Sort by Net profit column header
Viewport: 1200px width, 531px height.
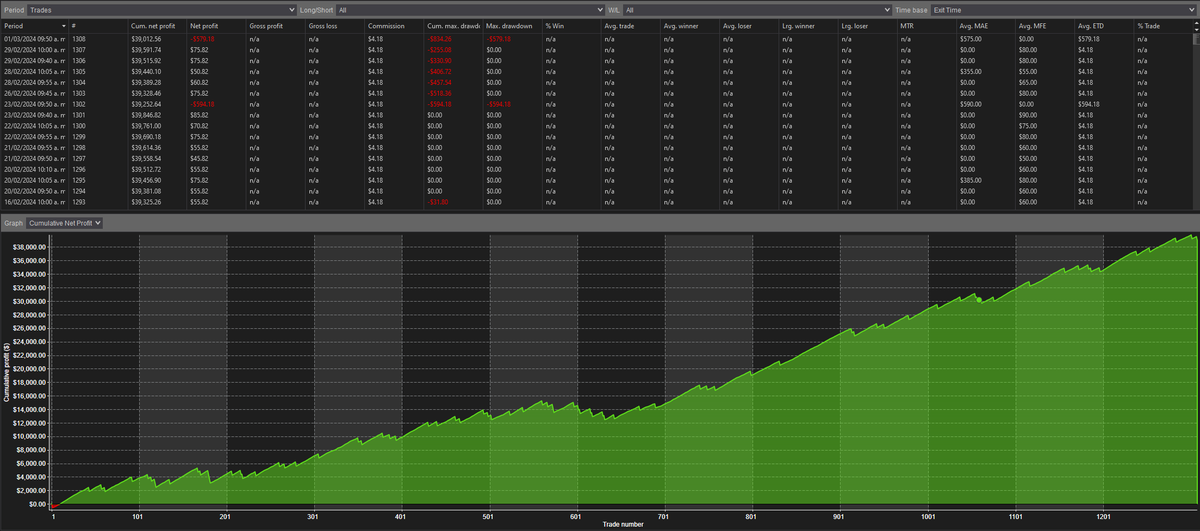pos(215,24)
